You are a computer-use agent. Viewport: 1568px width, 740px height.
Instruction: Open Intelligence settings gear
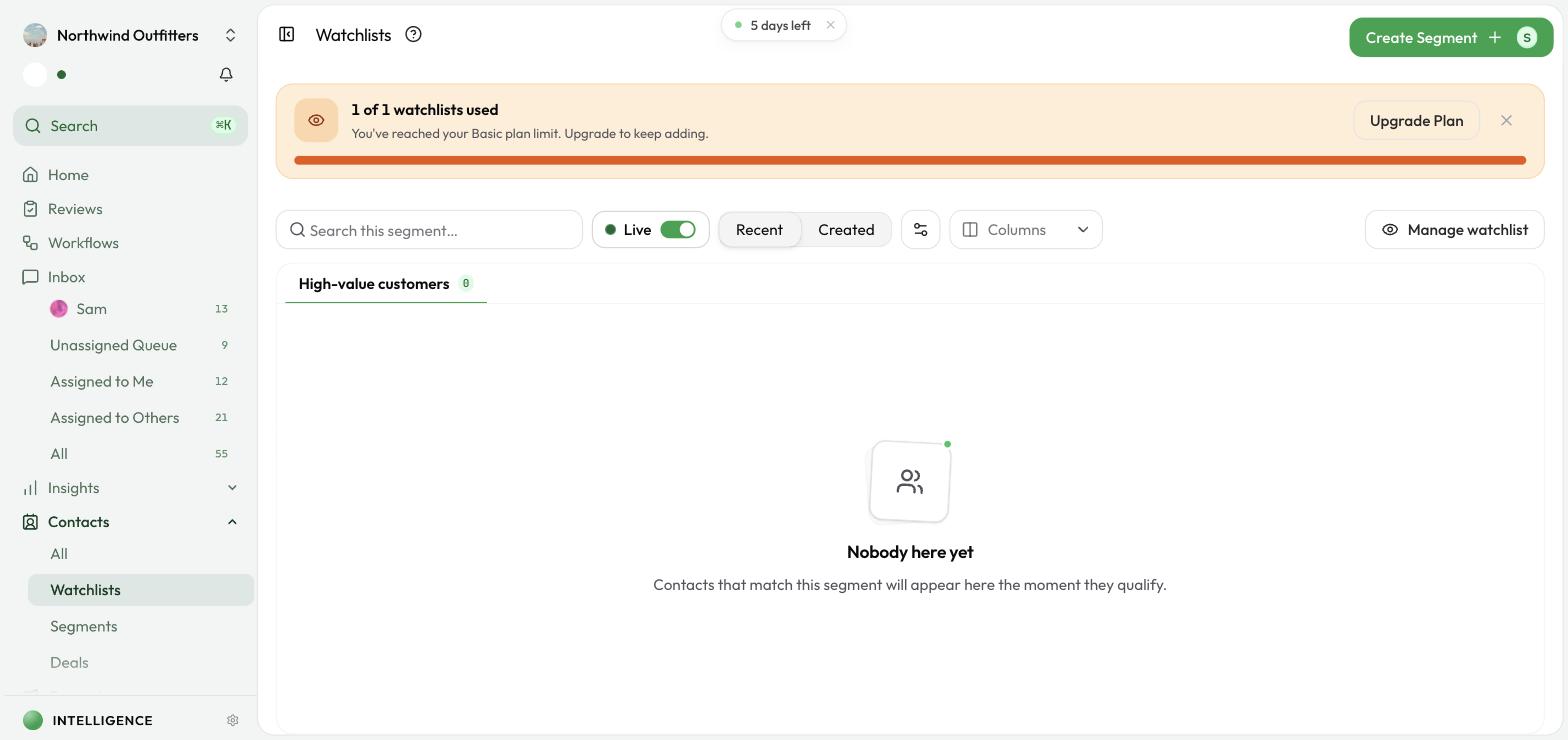click(x=233, y=720)
